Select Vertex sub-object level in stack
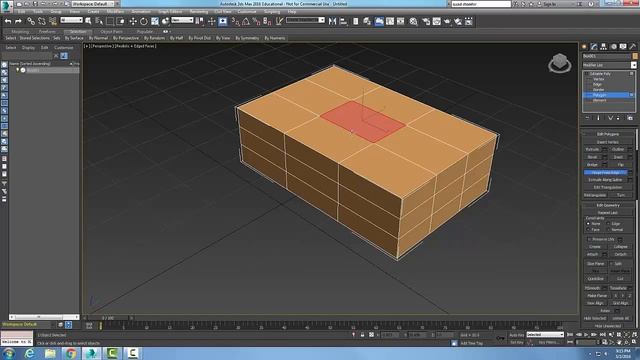This screenshot has height=360, width=640. (599, 79)
